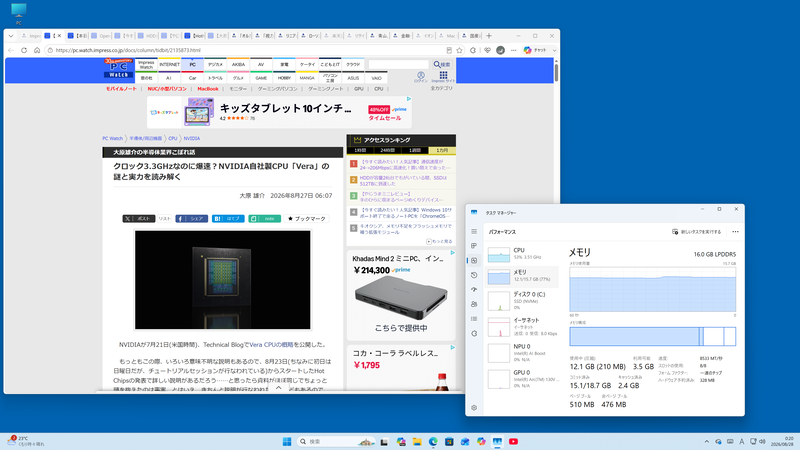Open Task Manager hamburger navigation menu

tap(474, 232)
